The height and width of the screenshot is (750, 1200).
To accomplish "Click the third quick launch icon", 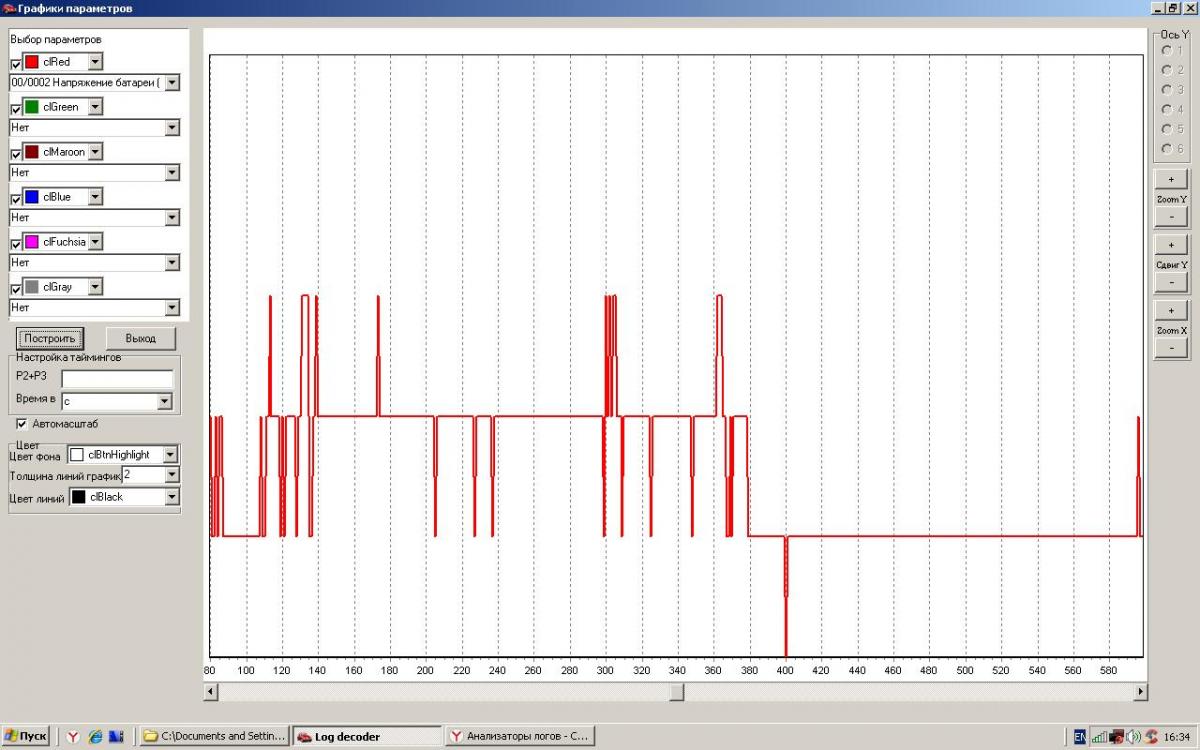I will (115, 736).
